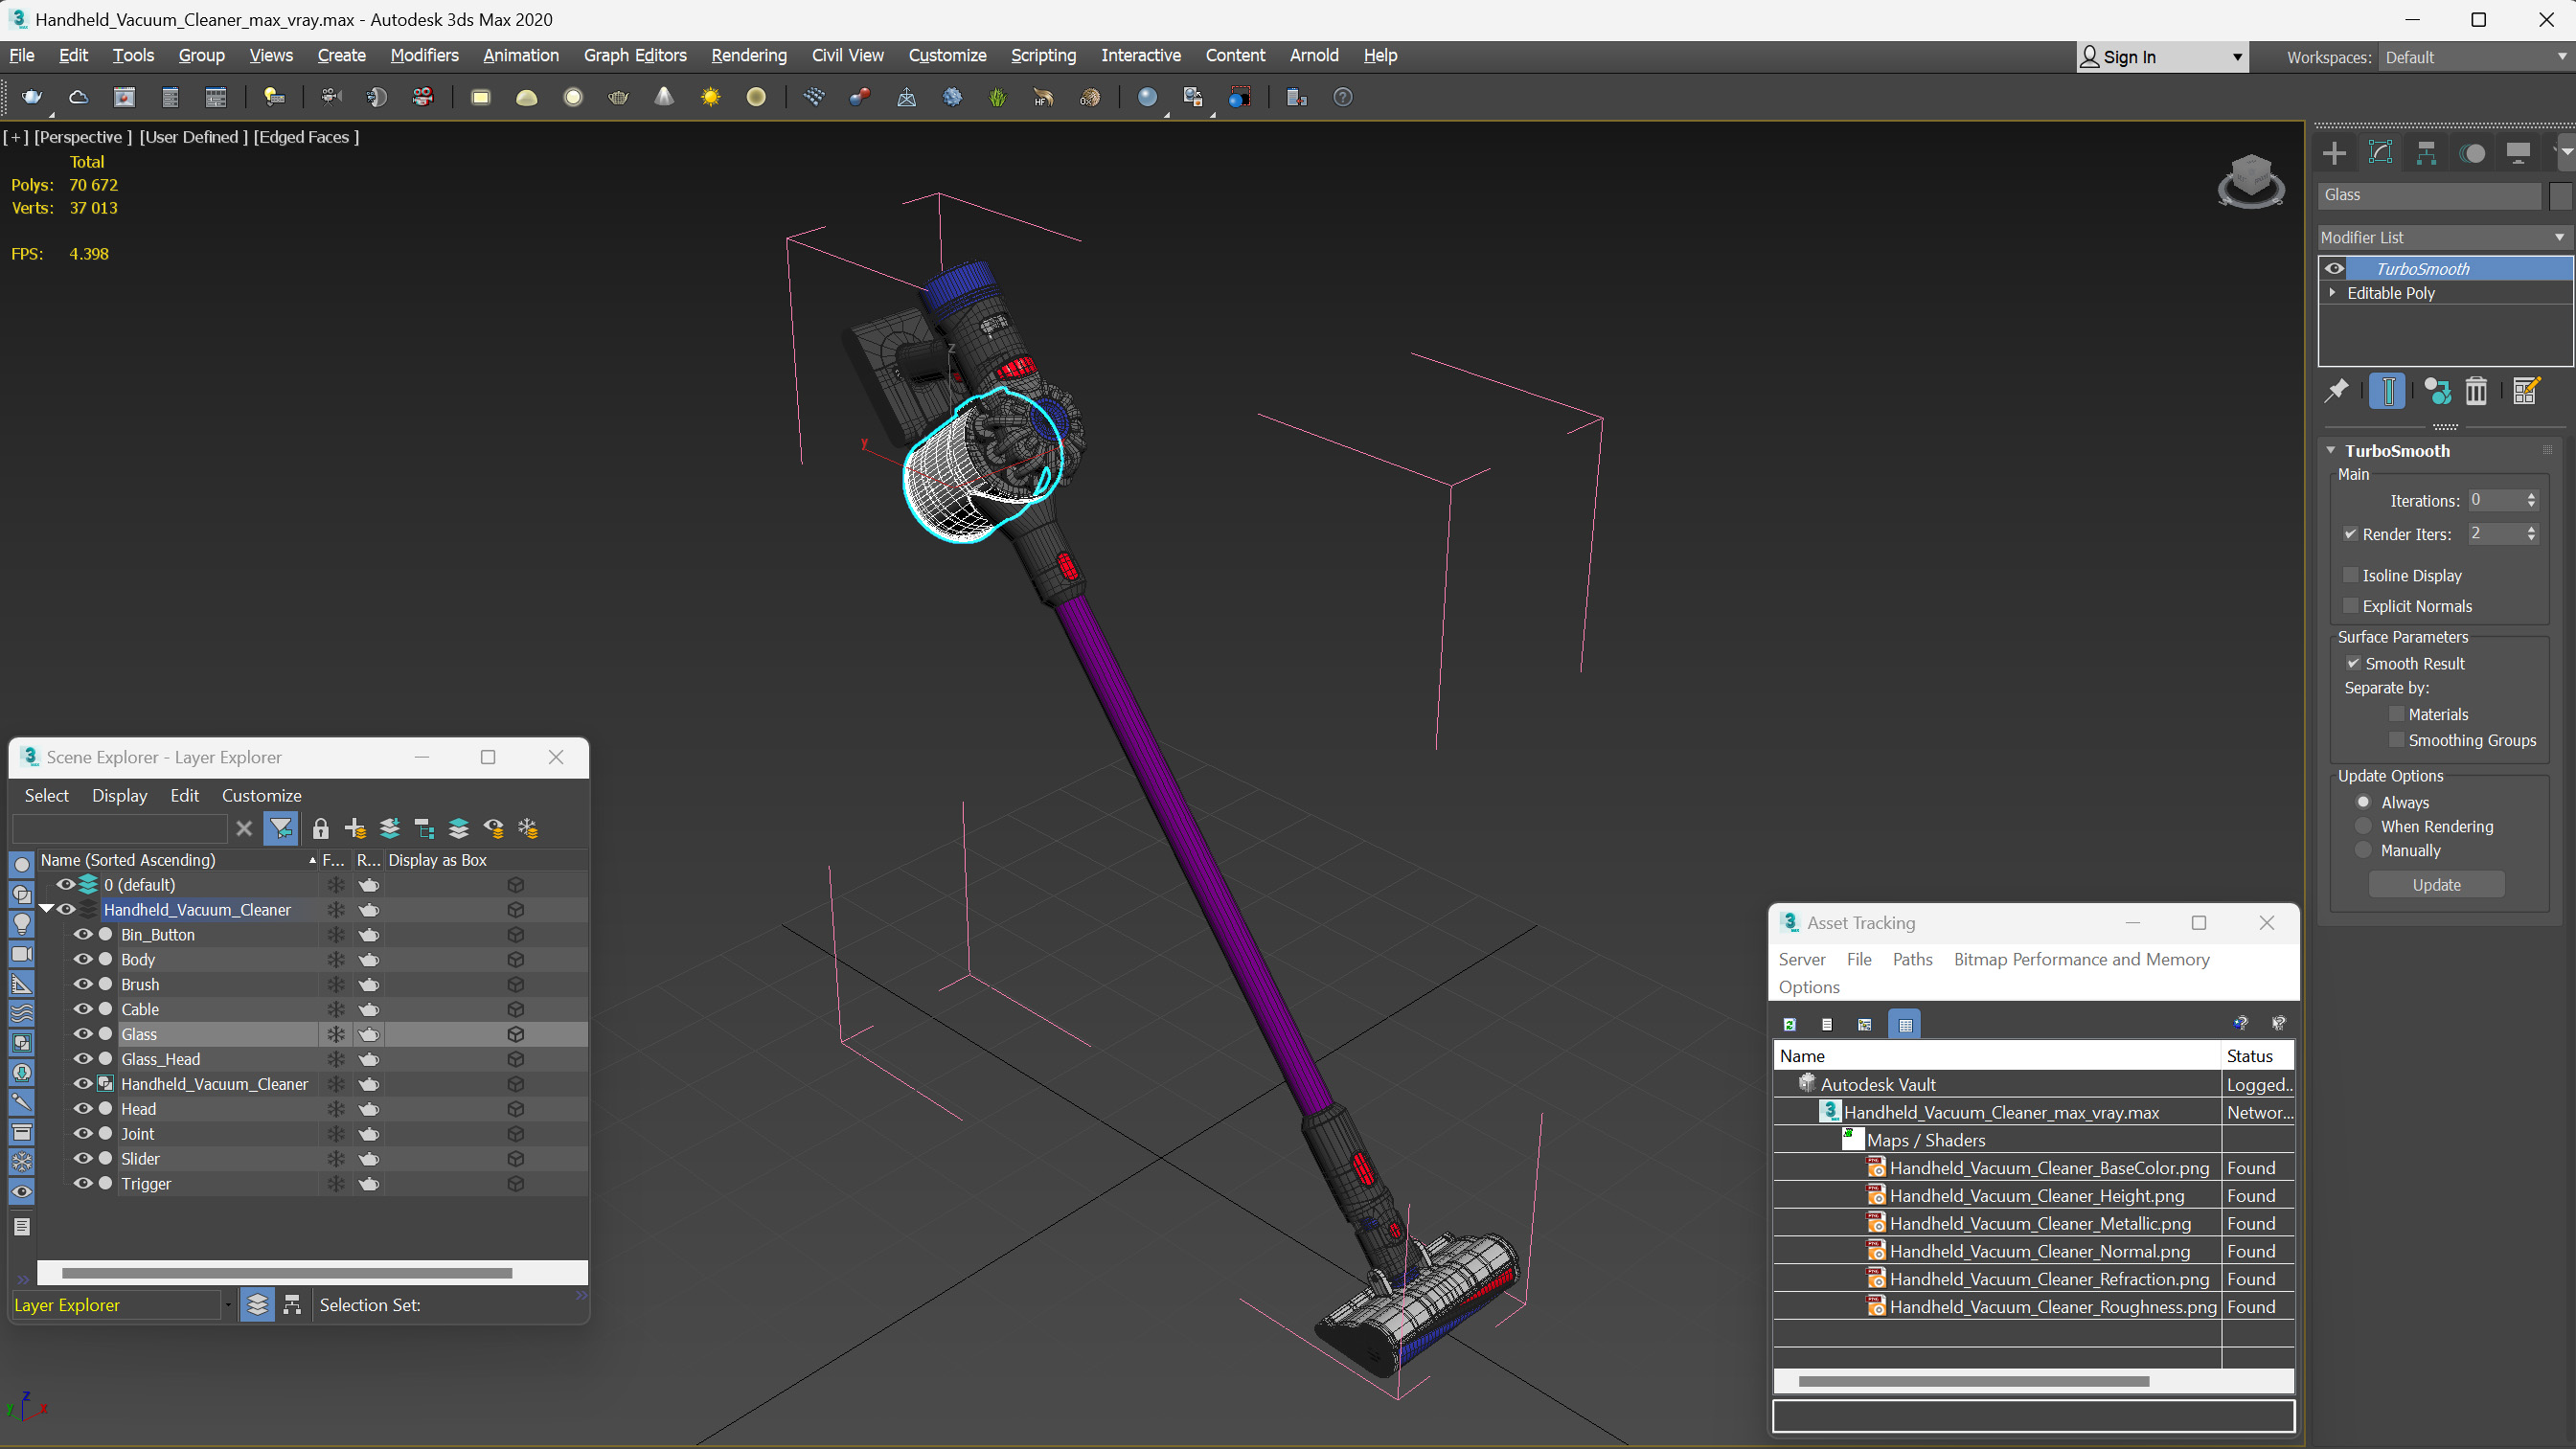Open Modifiers menu in menu bar
This screenshot has height=1449, width=2576.
pos(422,55)
